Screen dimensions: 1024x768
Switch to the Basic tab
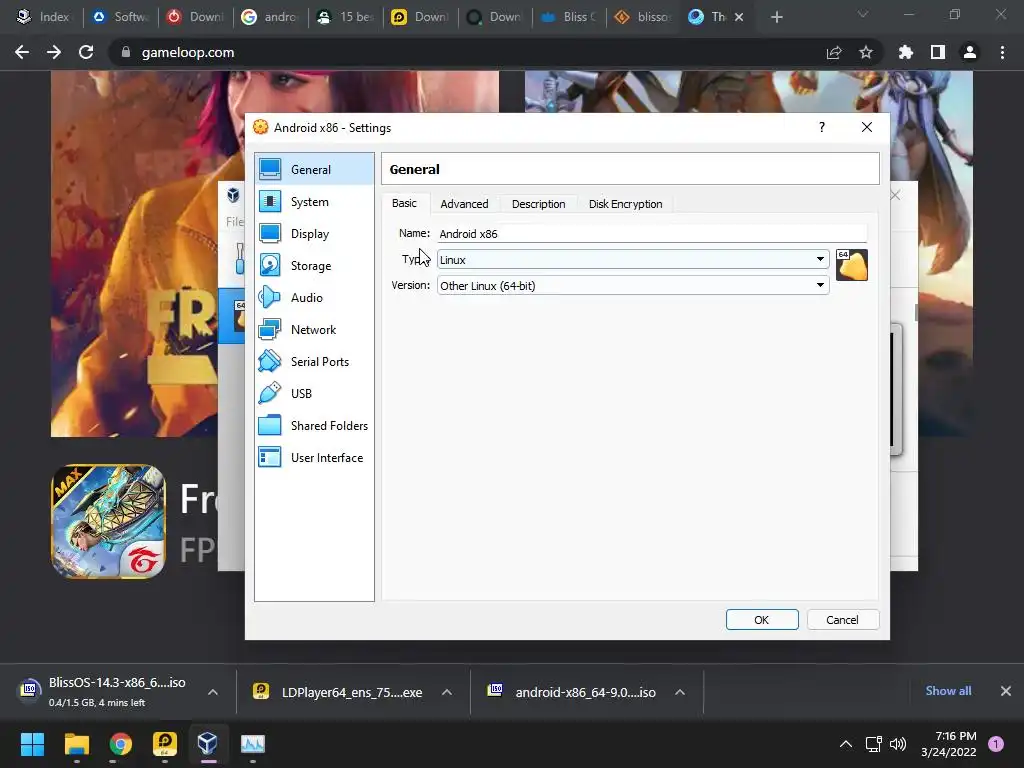pyautogui.click(x=404, y=203)
